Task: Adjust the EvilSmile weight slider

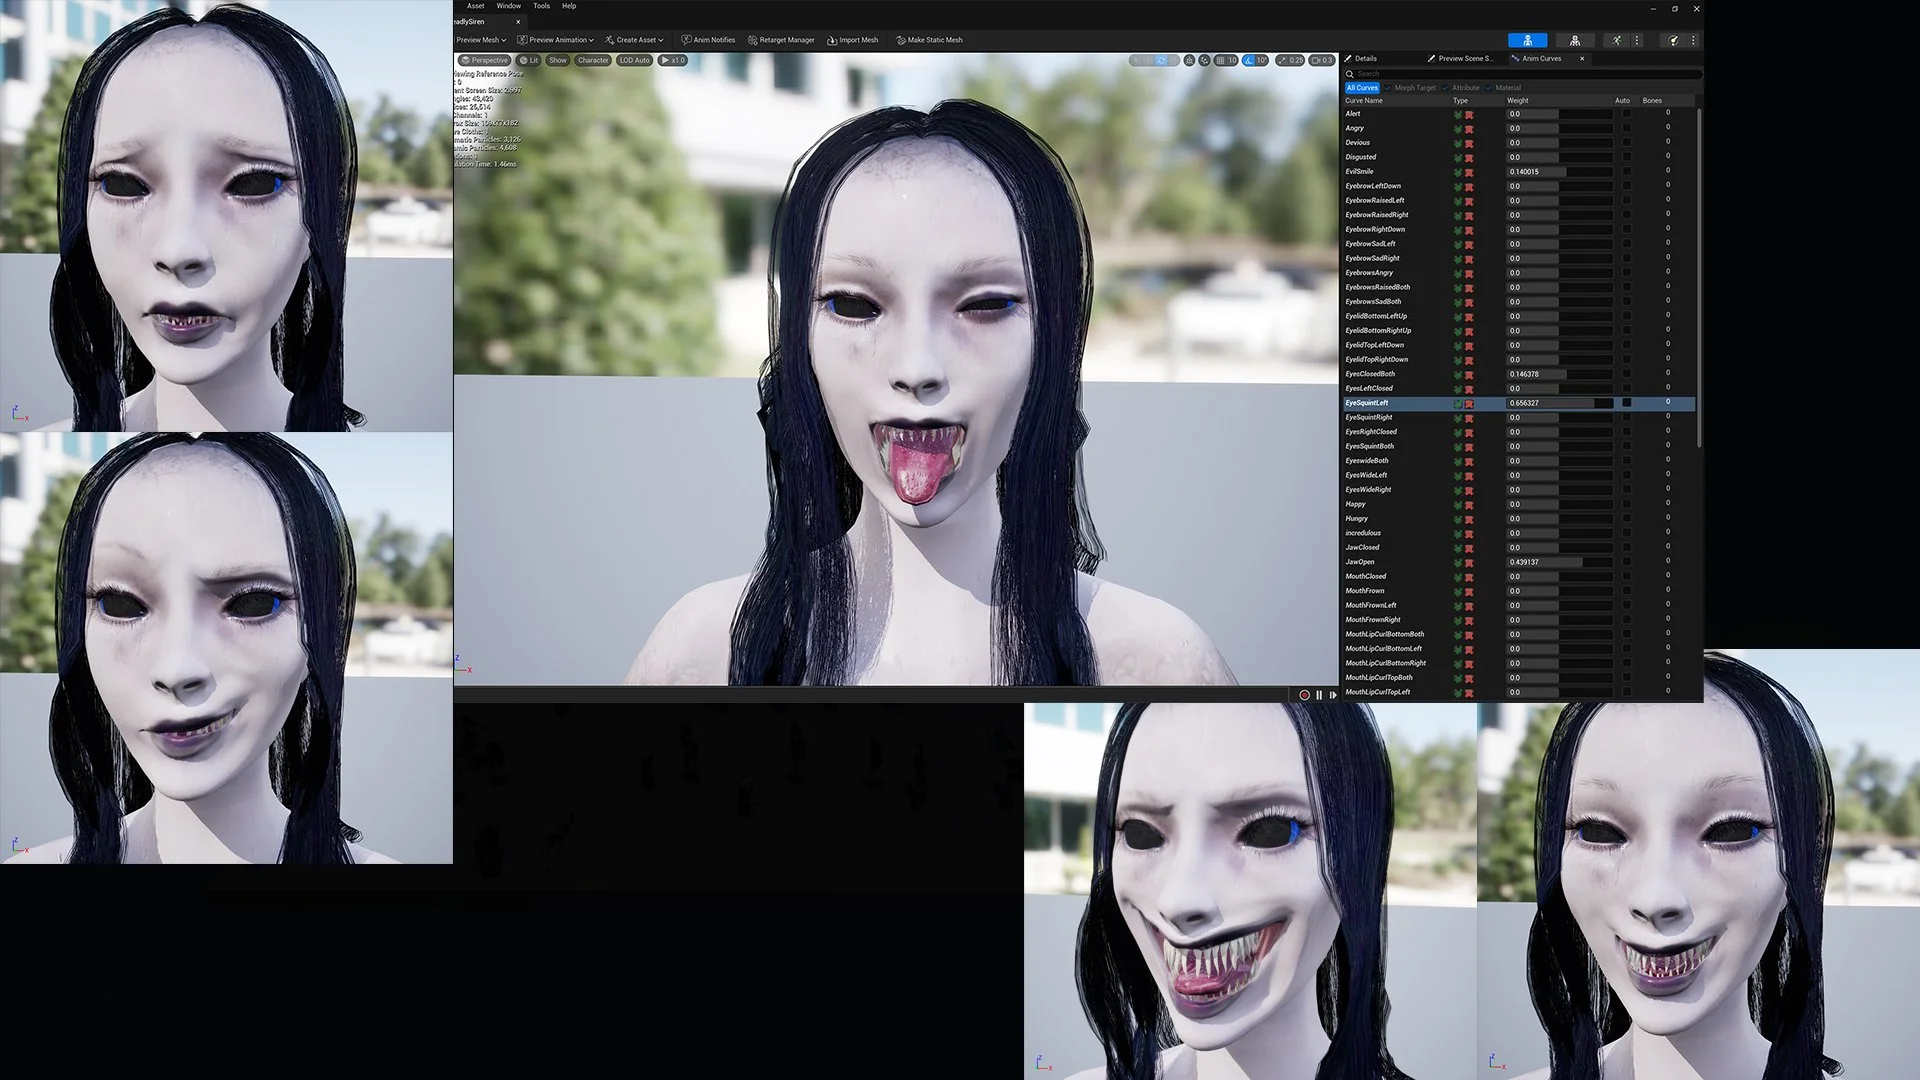Action: click(1560, 172)
